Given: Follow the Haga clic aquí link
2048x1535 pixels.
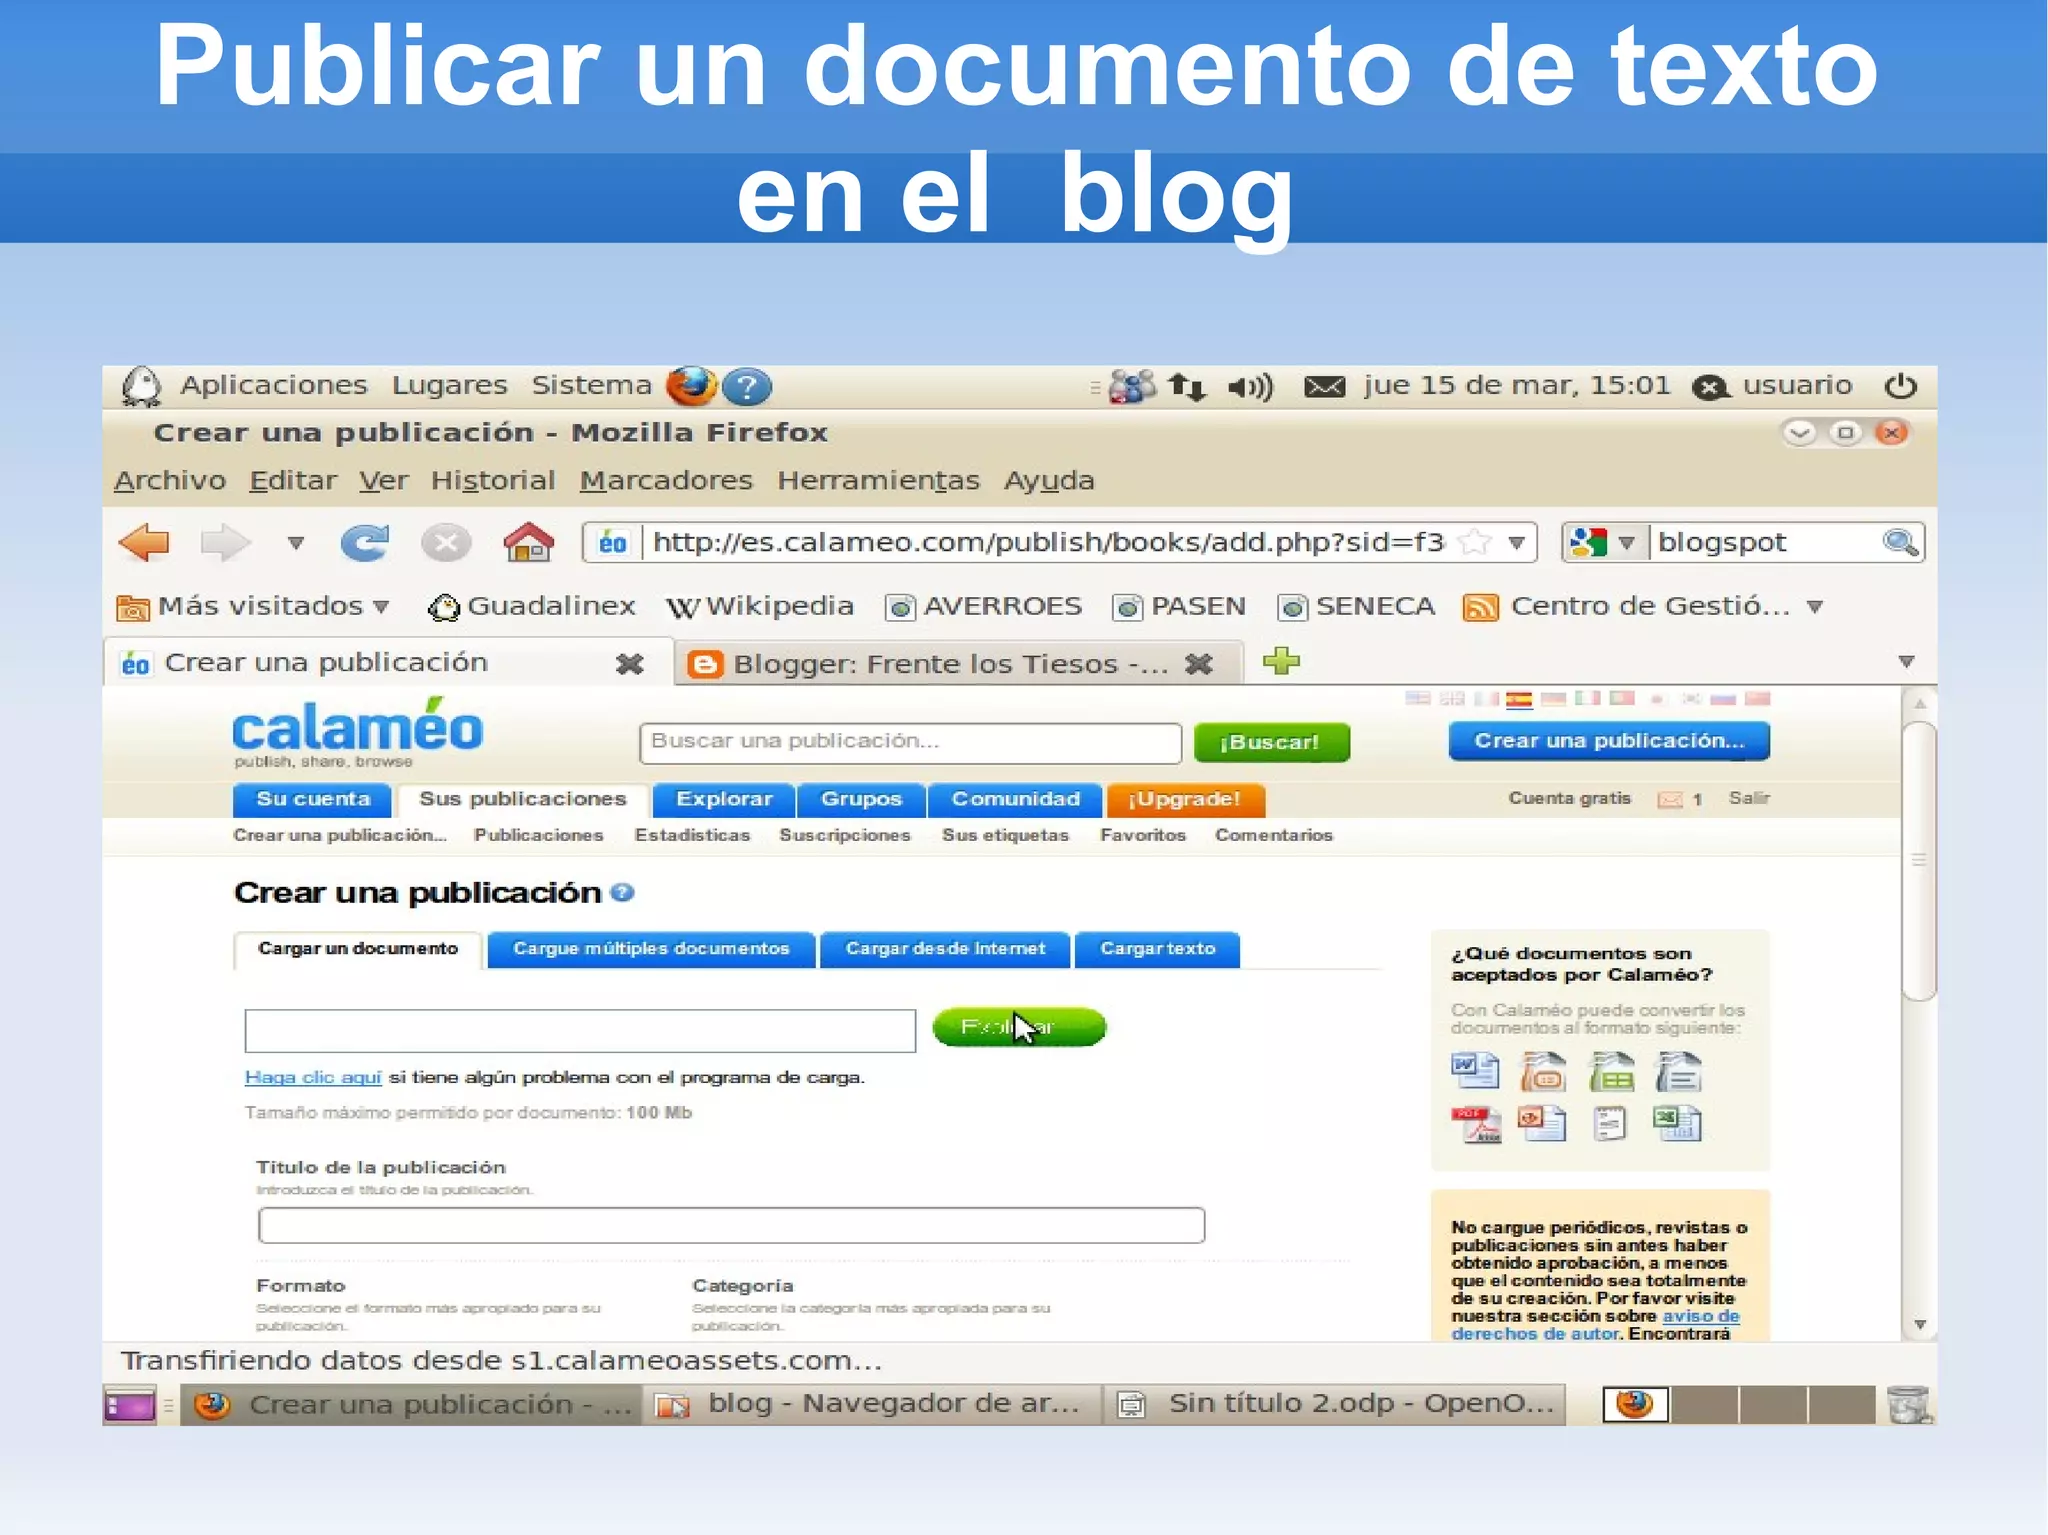Looking at the screenshot, I should (x=313, y=1077).
